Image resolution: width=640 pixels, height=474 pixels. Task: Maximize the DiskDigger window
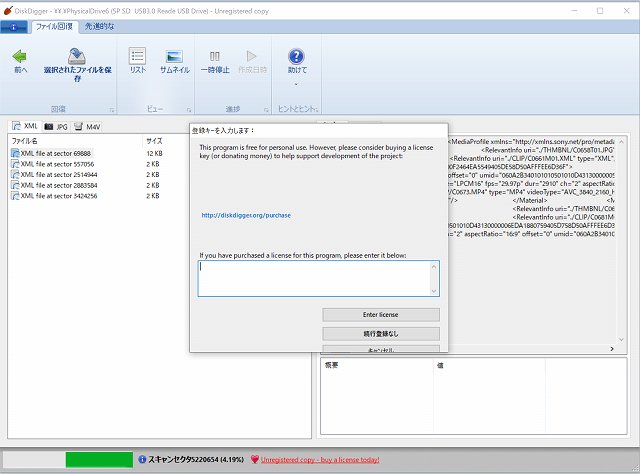pyautogui.click(x=600, y=11)
